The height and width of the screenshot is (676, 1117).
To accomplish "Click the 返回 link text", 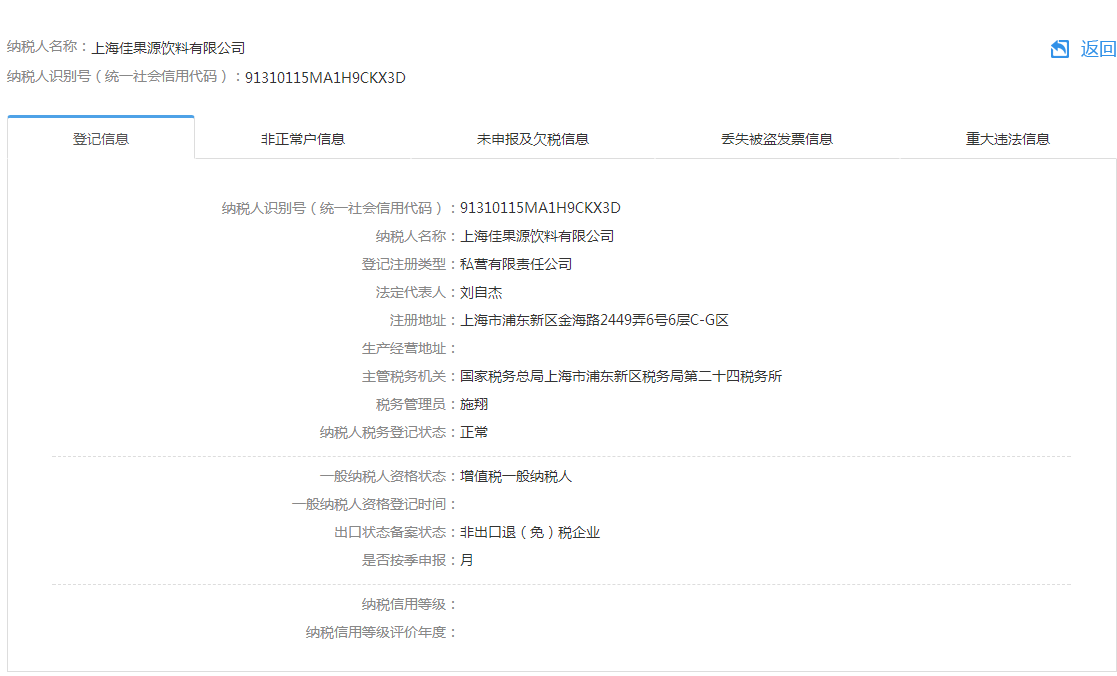I will click(1098, 49).
